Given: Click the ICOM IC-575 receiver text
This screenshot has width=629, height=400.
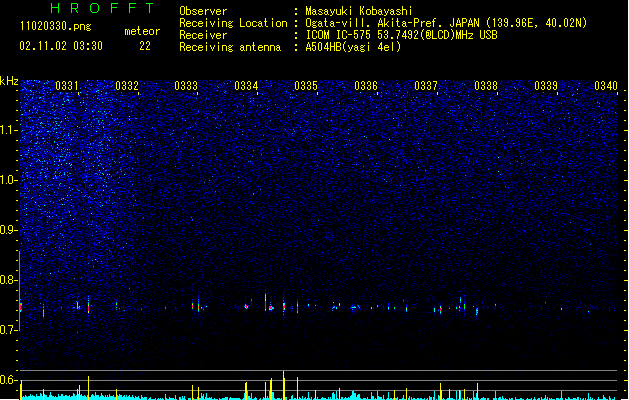Looking at the screenshot, I should point(401,35).
